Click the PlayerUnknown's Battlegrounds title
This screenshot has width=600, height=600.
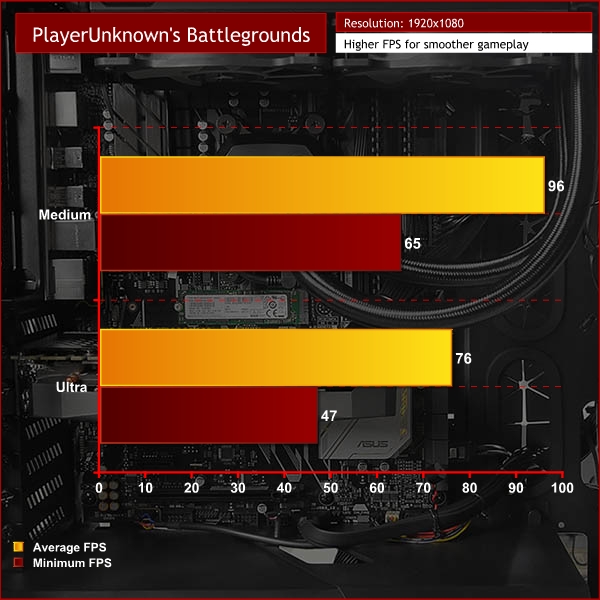[171, 35]
